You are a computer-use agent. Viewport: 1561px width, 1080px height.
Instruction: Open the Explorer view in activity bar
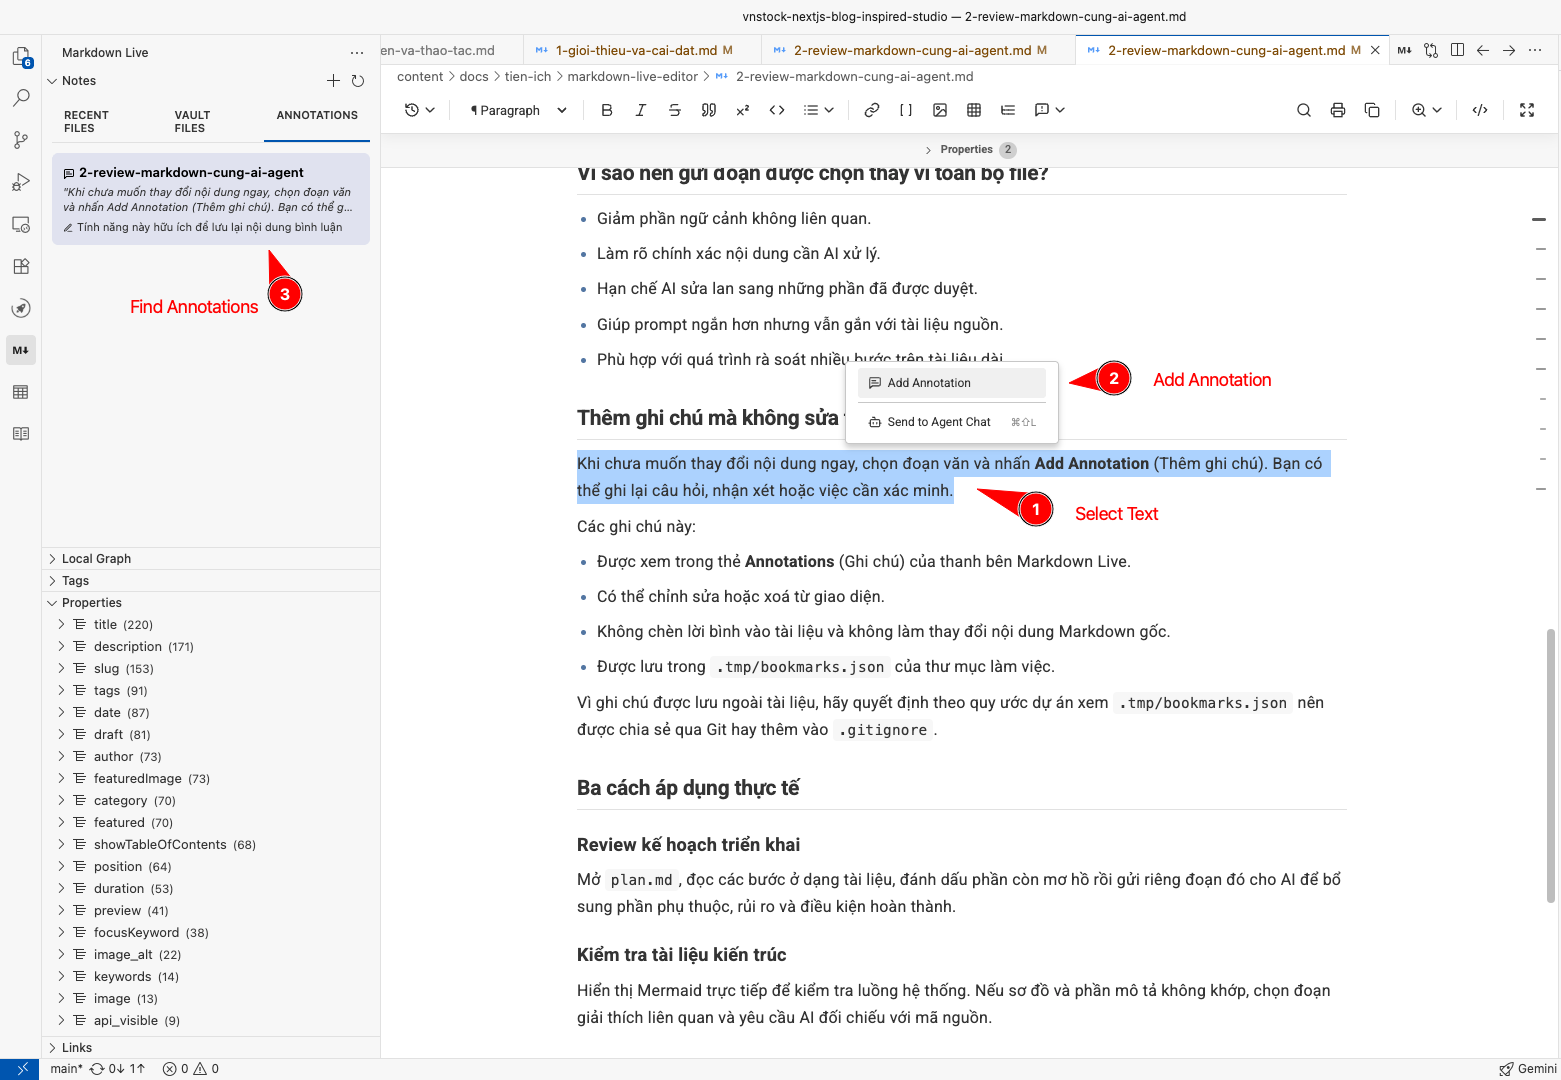pyautogui.click(x=21, y=57)
